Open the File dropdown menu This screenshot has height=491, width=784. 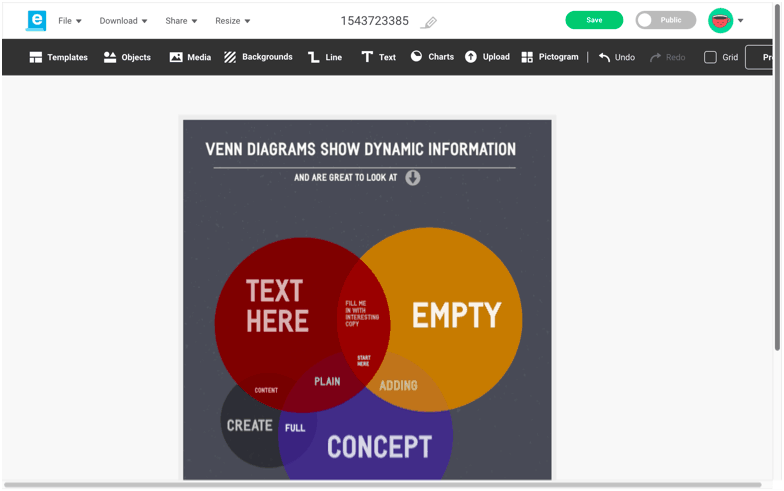tap(70, 21)
